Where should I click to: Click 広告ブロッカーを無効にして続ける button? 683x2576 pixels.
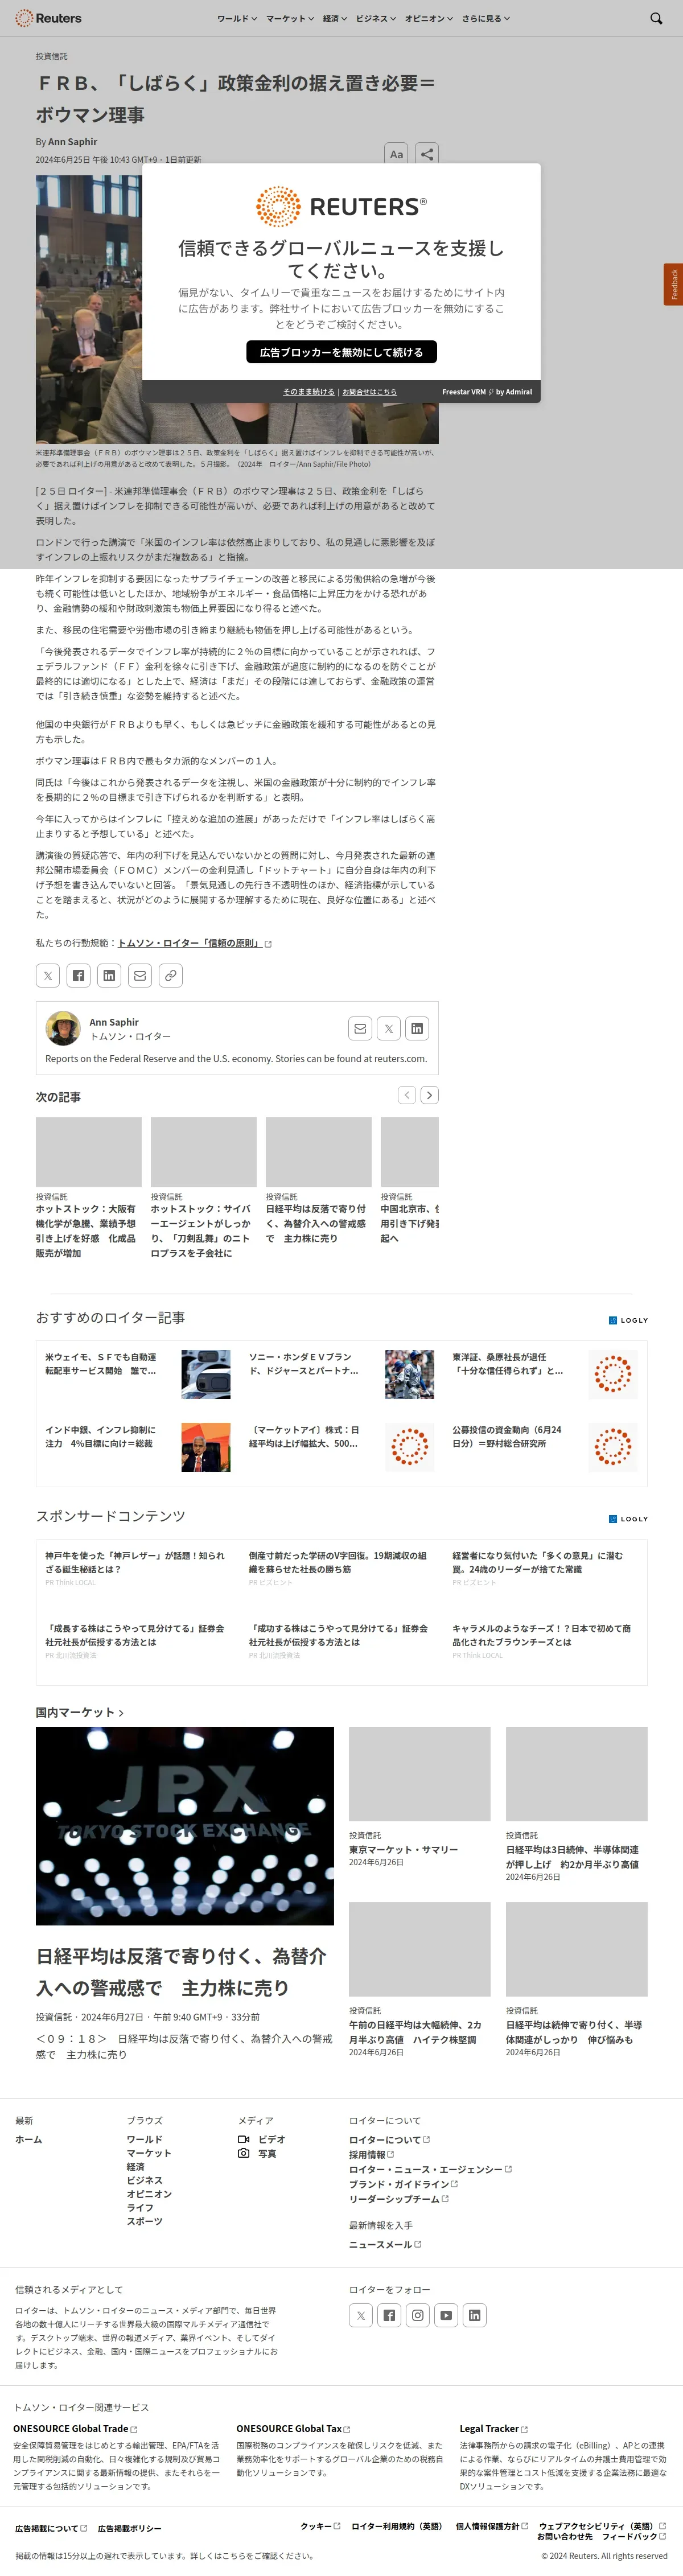[x=341, y=352]
